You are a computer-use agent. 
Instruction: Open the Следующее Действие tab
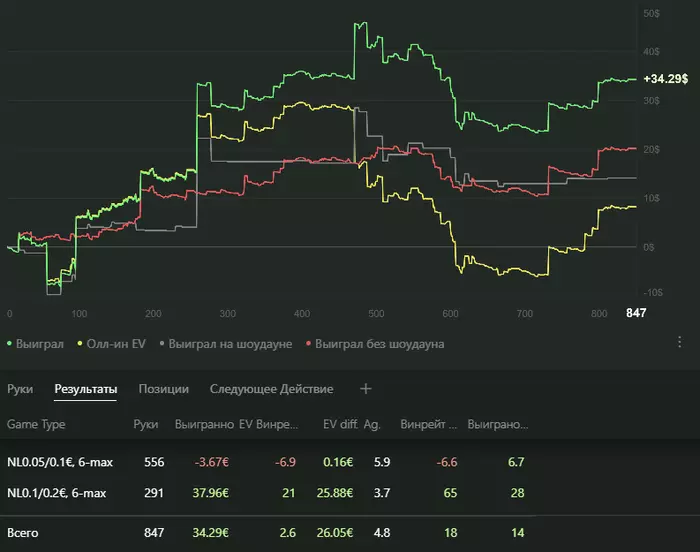pos(271,388)
